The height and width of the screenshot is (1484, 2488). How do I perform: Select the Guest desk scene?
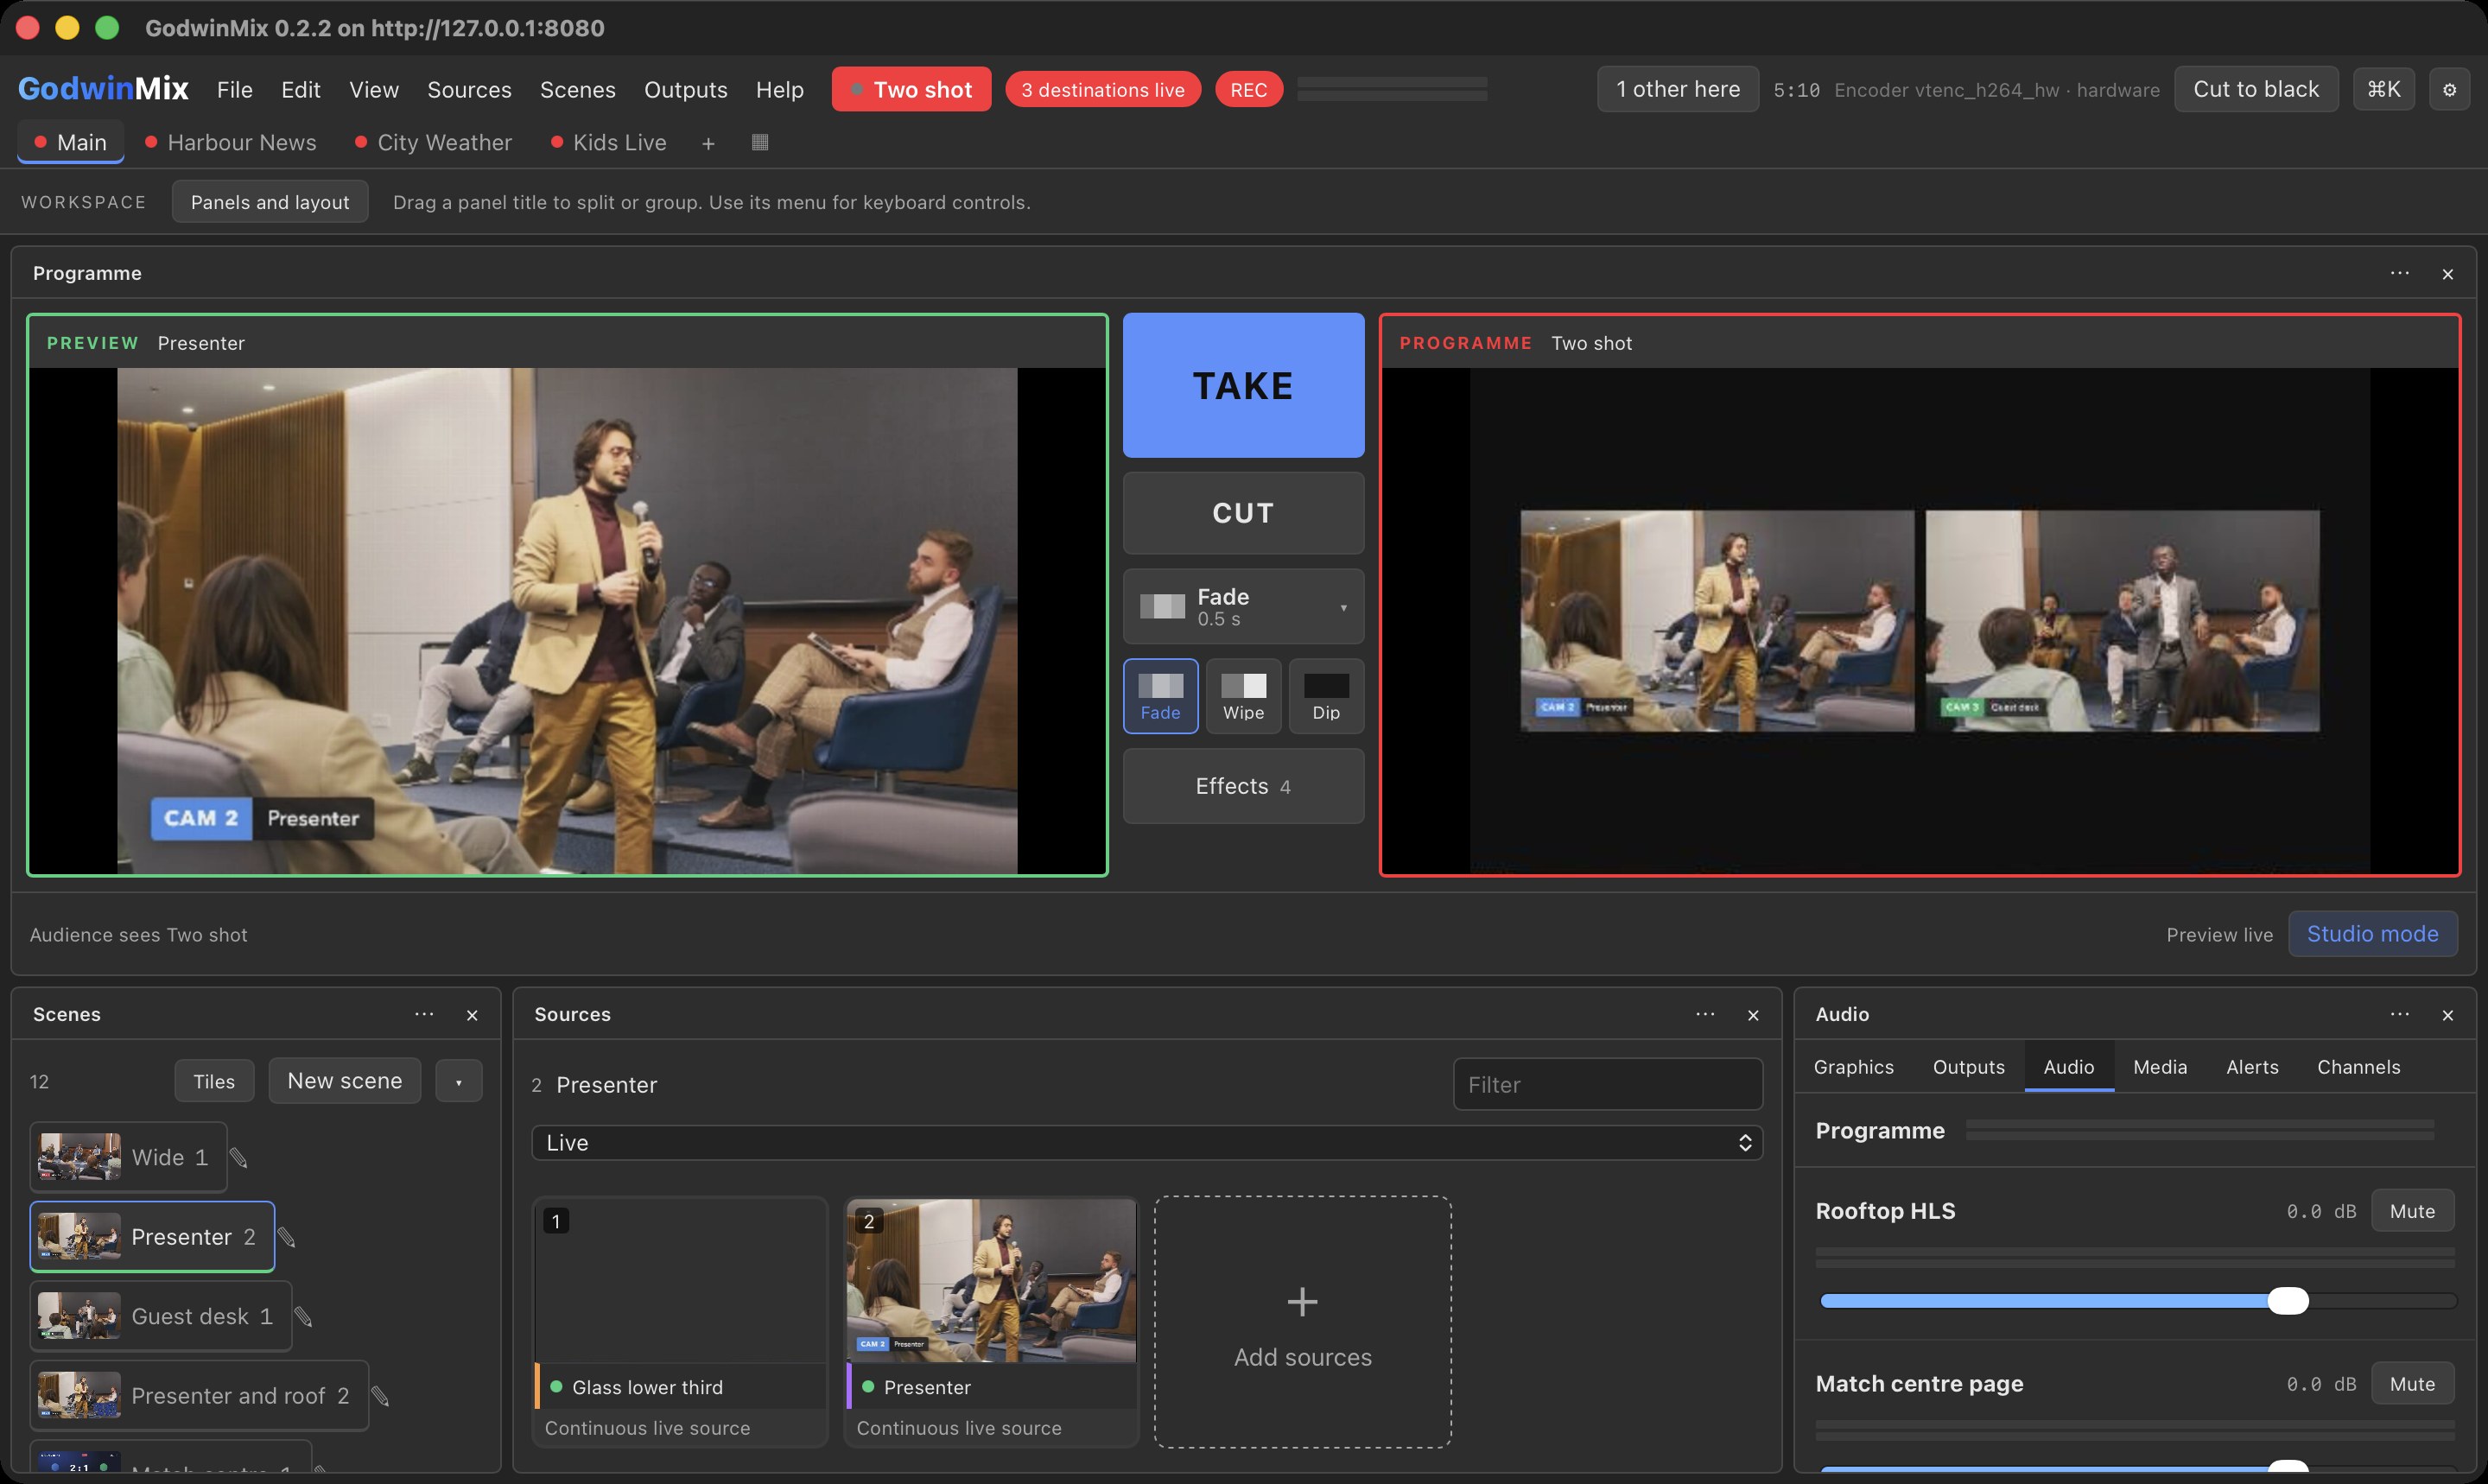(161, 1317)
